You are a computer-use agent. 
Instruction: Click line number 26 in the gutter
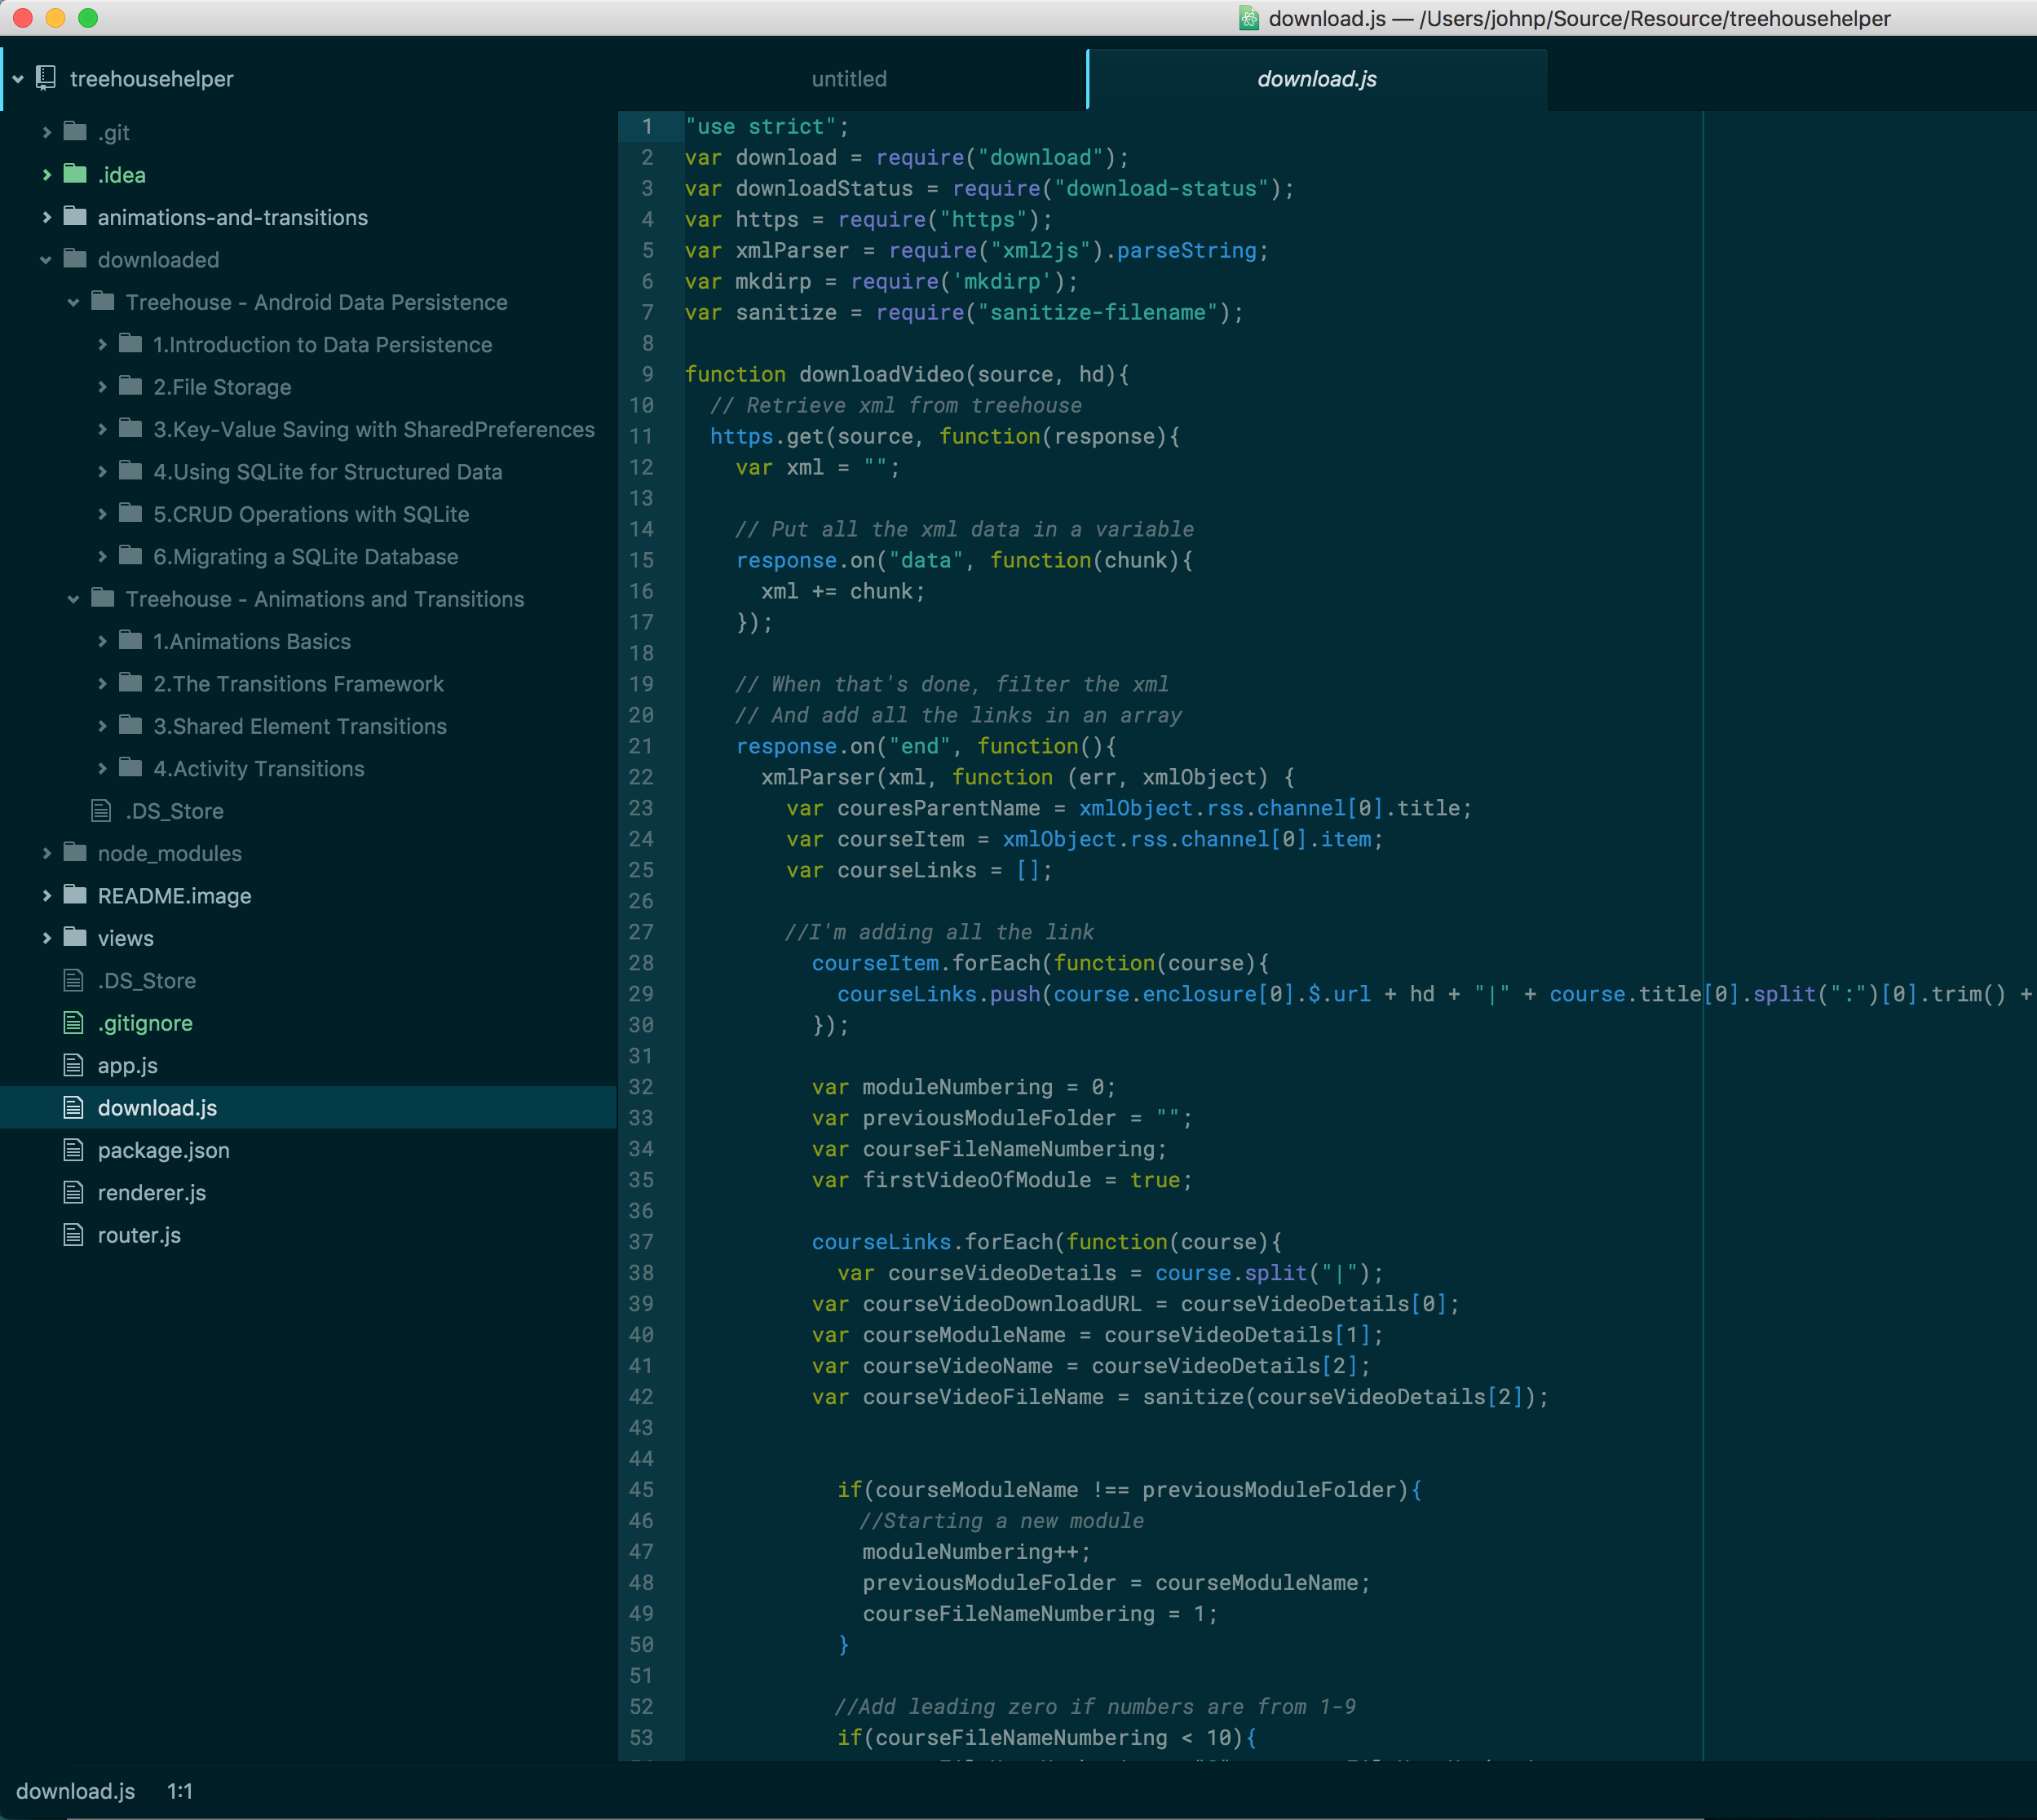pyautogui.click(x=641, y=901)
